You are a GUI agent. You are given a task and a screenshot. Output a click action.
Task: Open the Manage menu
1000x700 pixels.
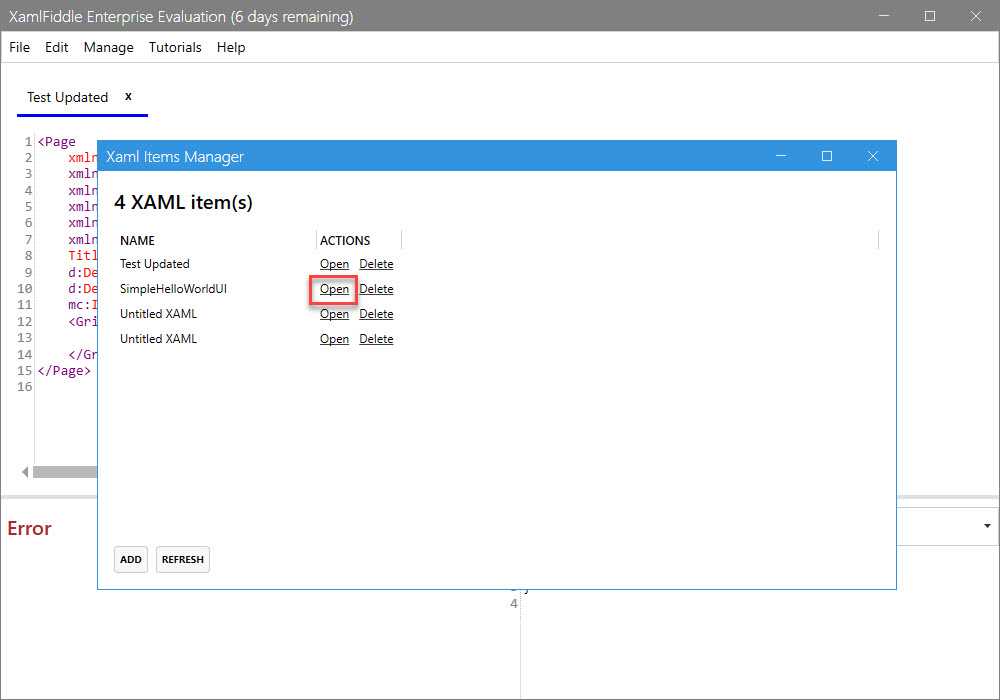pos(108,47)
